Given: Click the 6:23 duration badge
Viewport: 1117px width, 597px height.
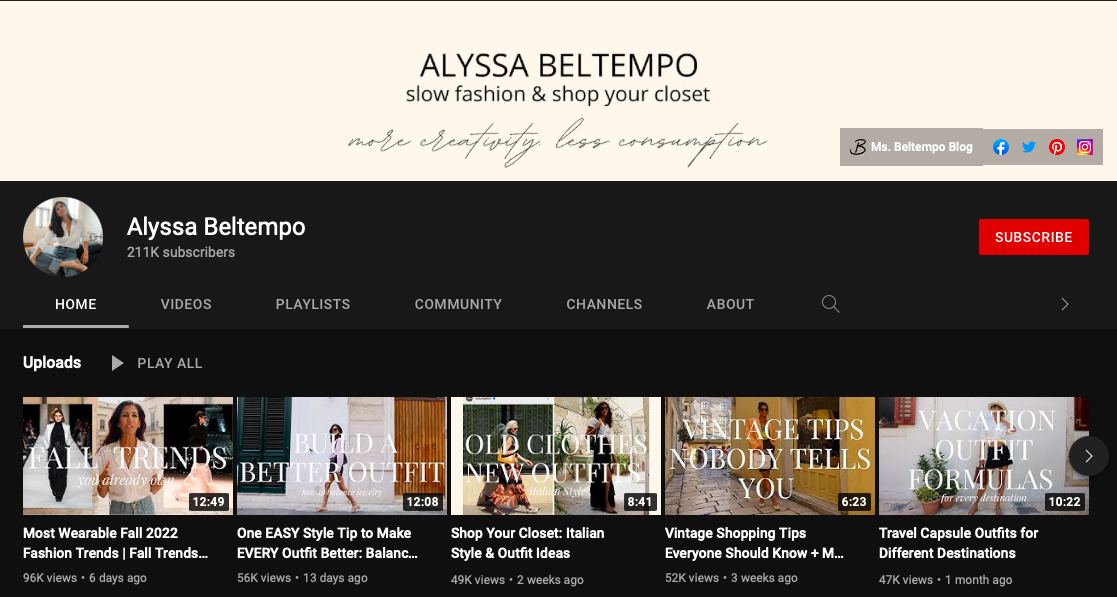Looking at the screenshot, I should (x=854, y=502).
